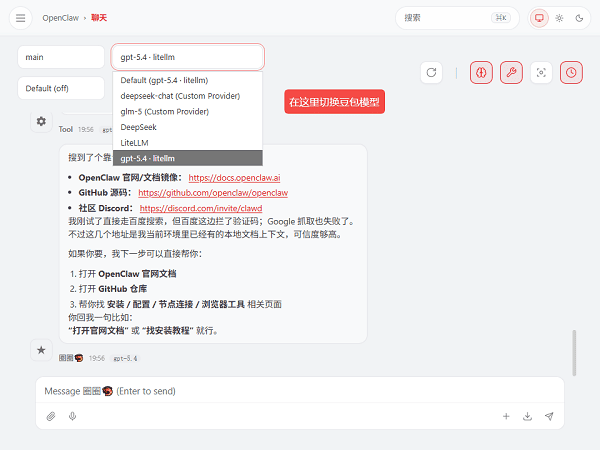This screenshot has height=450, width=600.
Task: Switch to system theme monitor icon
Action: pyautogui.click(x=539, y=18)
